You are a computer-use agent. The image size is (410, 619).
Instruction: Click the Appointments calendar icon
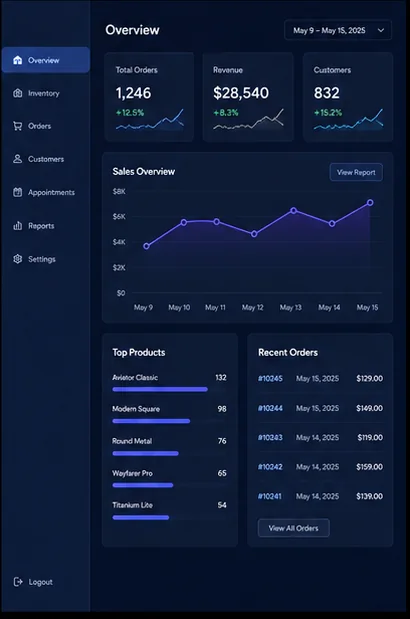pos(17,192)
